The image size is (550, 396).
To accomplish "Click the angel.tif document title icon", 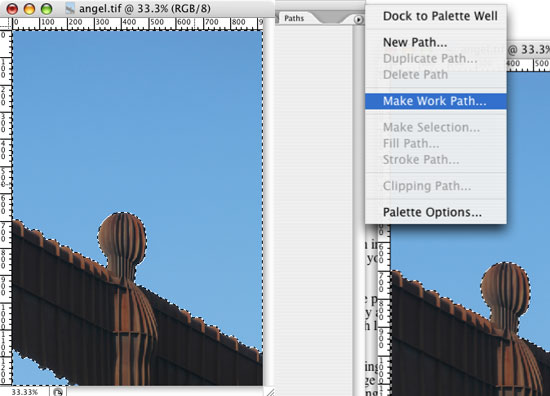I will (70, 8).
